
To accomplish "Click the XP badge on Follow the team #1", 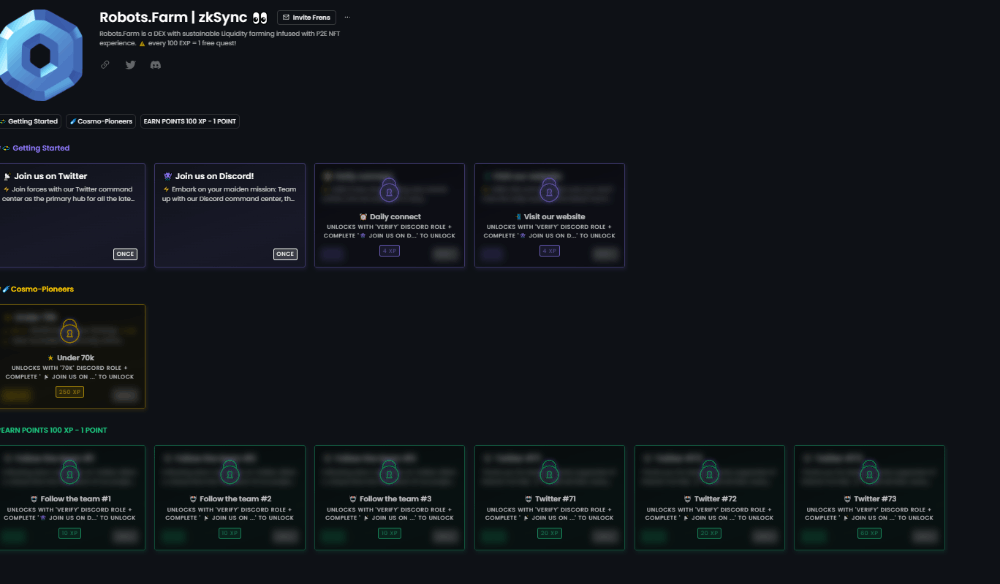I will 70,533.
